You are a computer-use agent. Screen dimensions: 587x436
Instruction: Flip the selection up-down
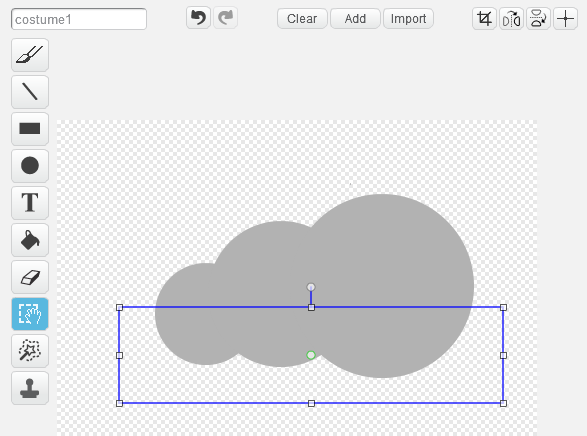tap(538, 18)
